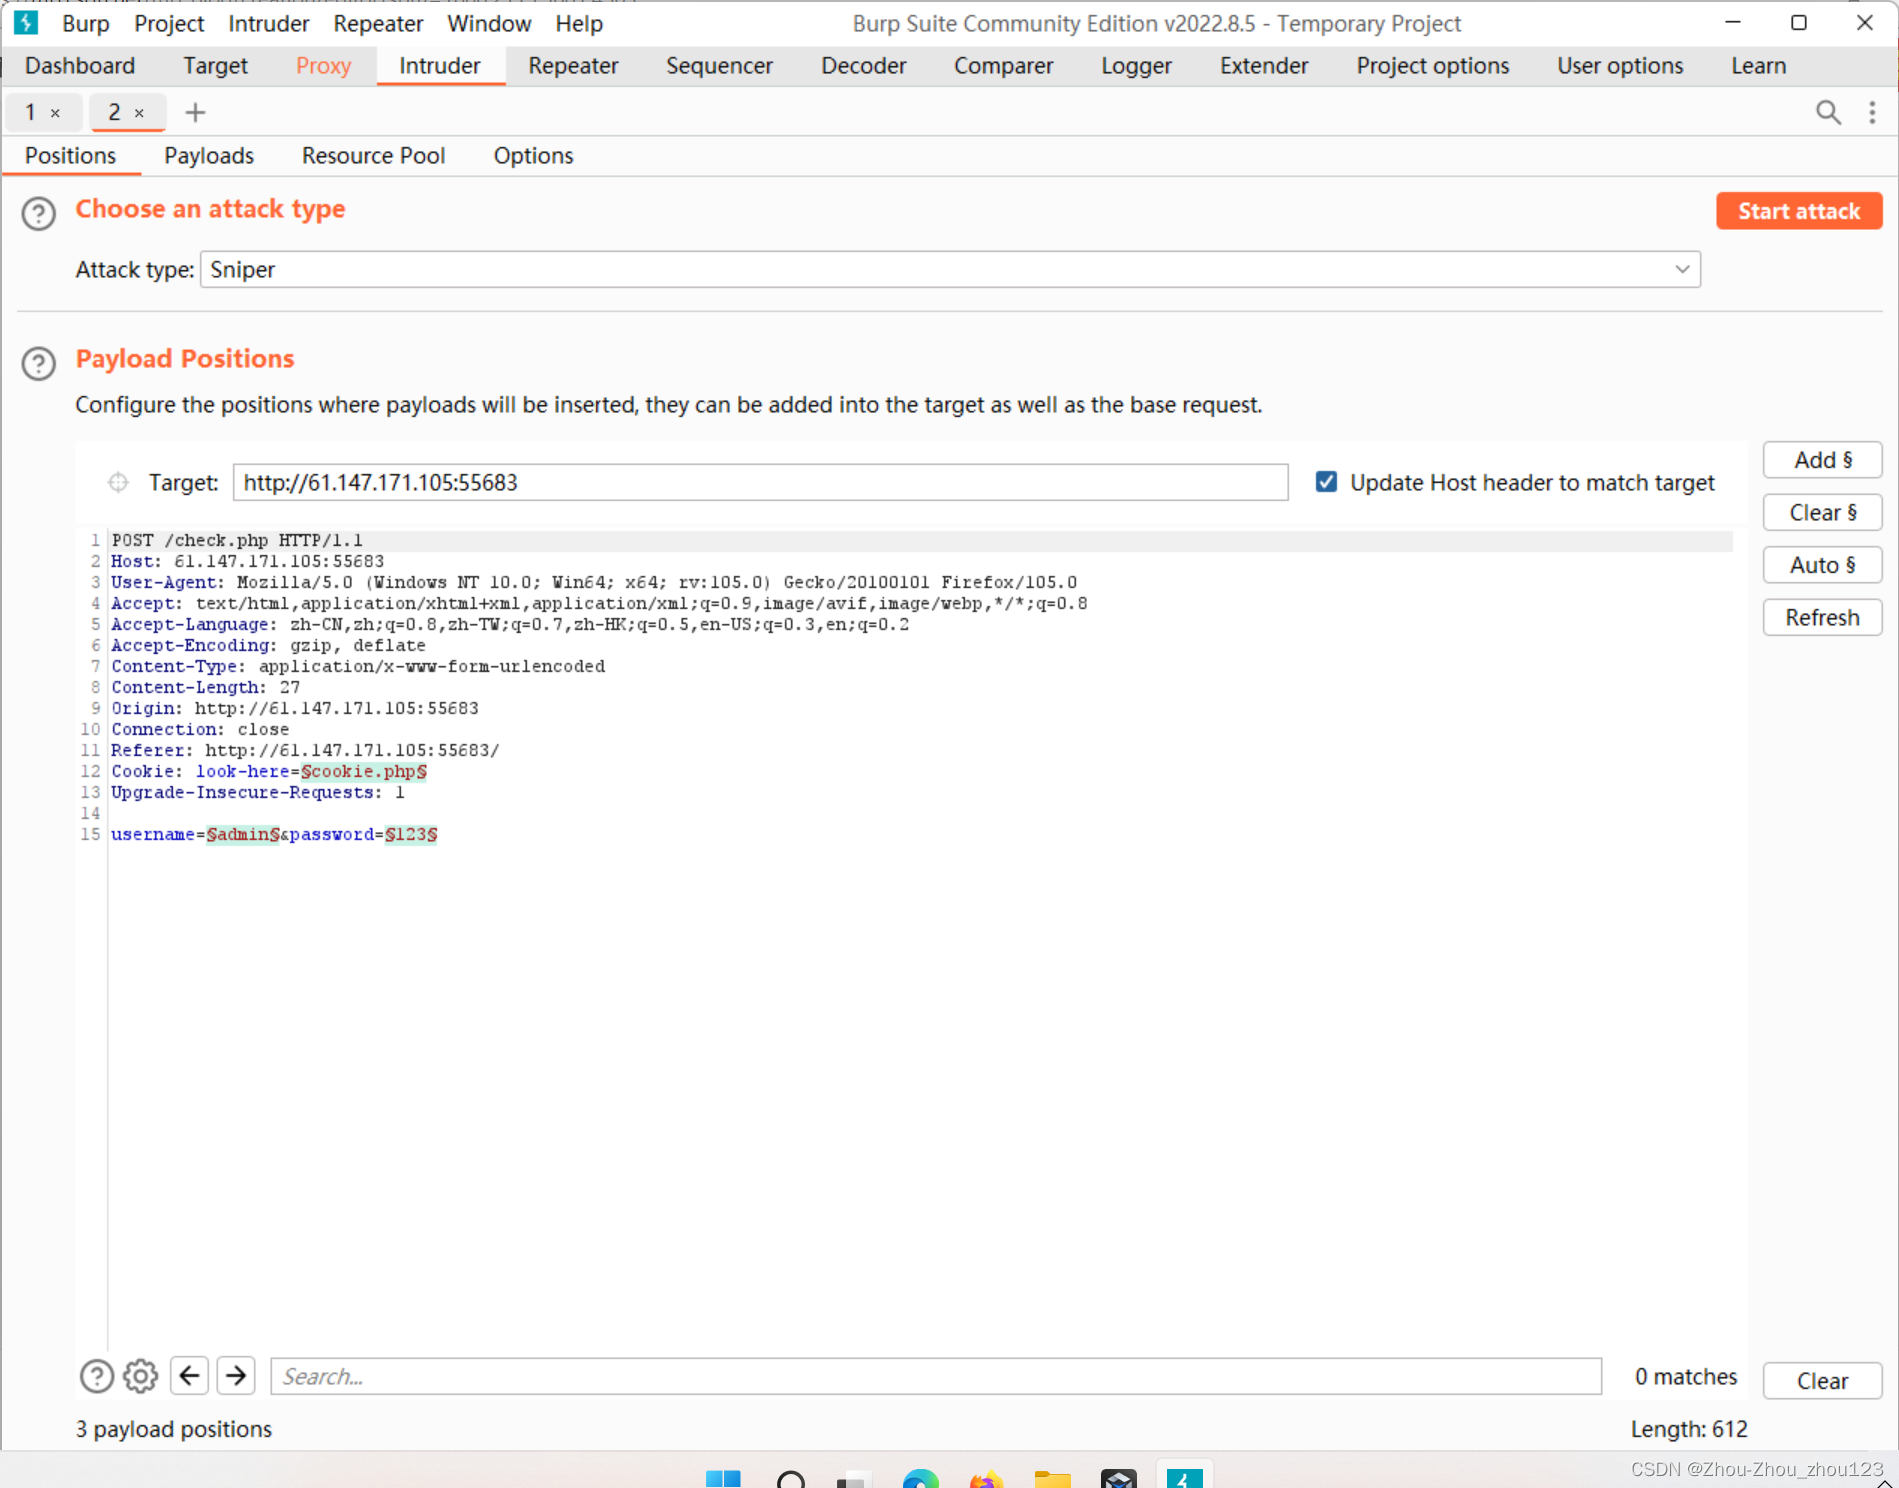Switch to the Comparer tab
The width and height of the screenshot is (1899, 1488).
(x=1003, y=66)
